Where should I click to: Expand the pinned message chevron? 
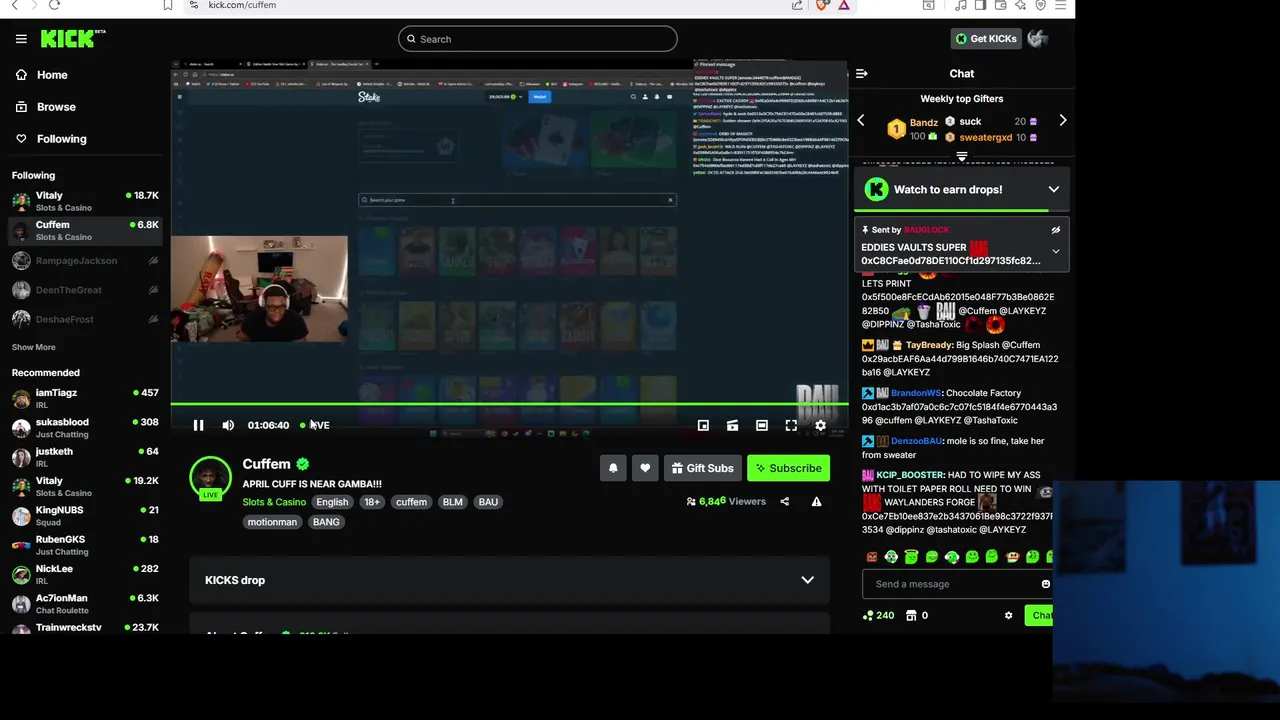1055,251
